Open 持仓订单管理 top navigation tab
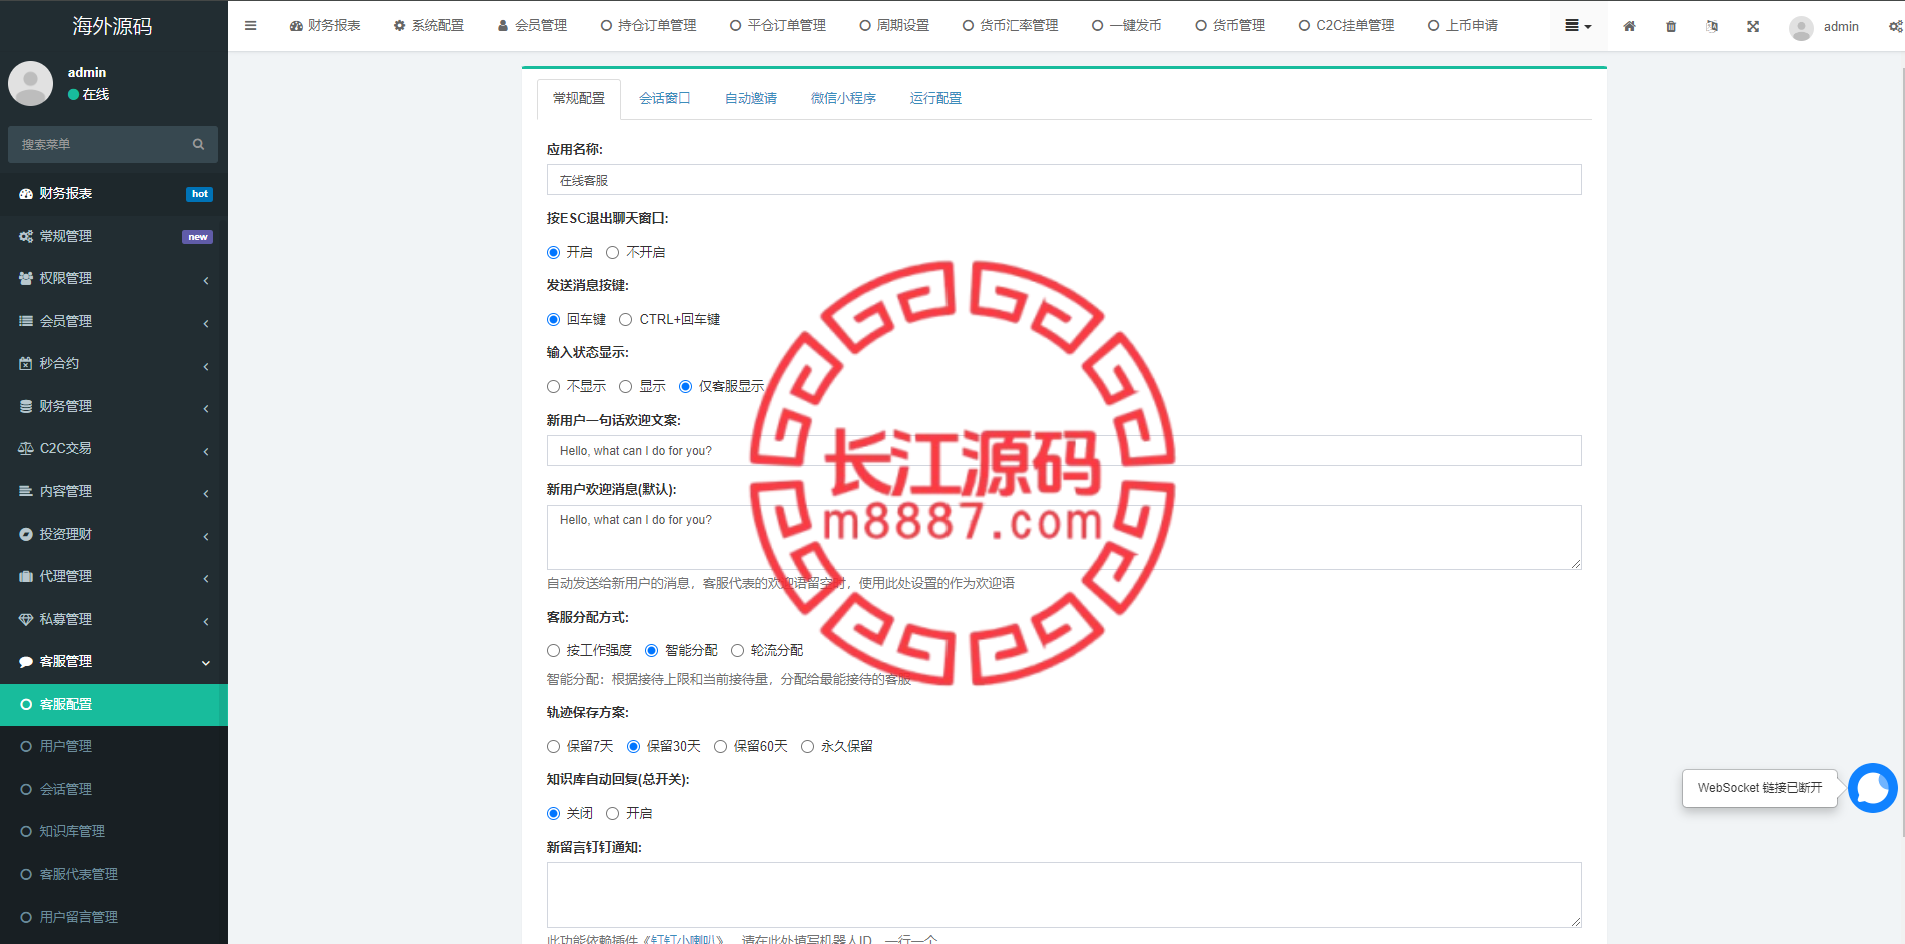Viewport: 1905px width, 944px height. 649,26
